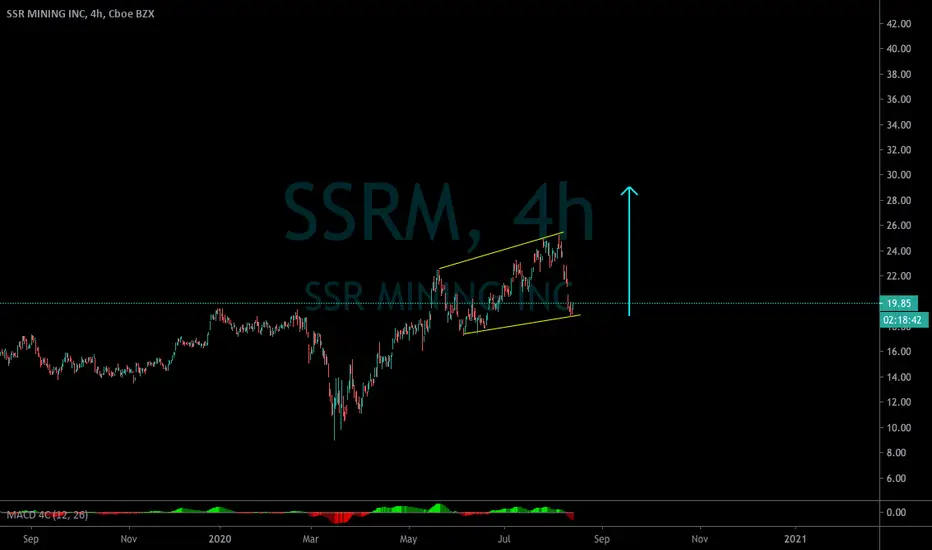932x550 pixels.
Task: Click the 2020 label on time axis
Action: point(219,539)
